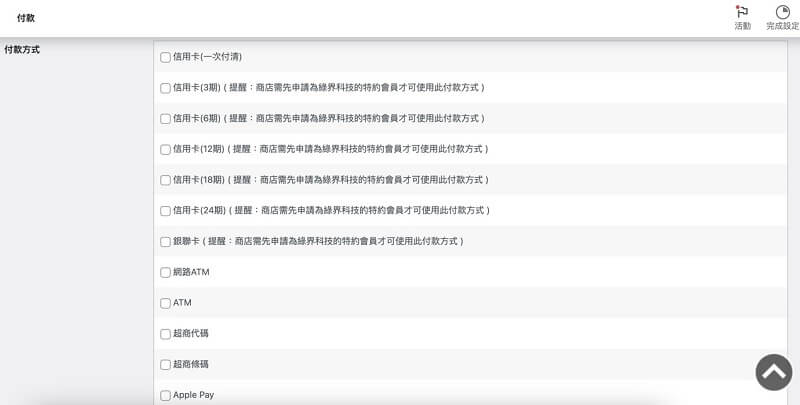
Task: Click the 銀聯卡 reminder text
Action: (x=333, y=241)
